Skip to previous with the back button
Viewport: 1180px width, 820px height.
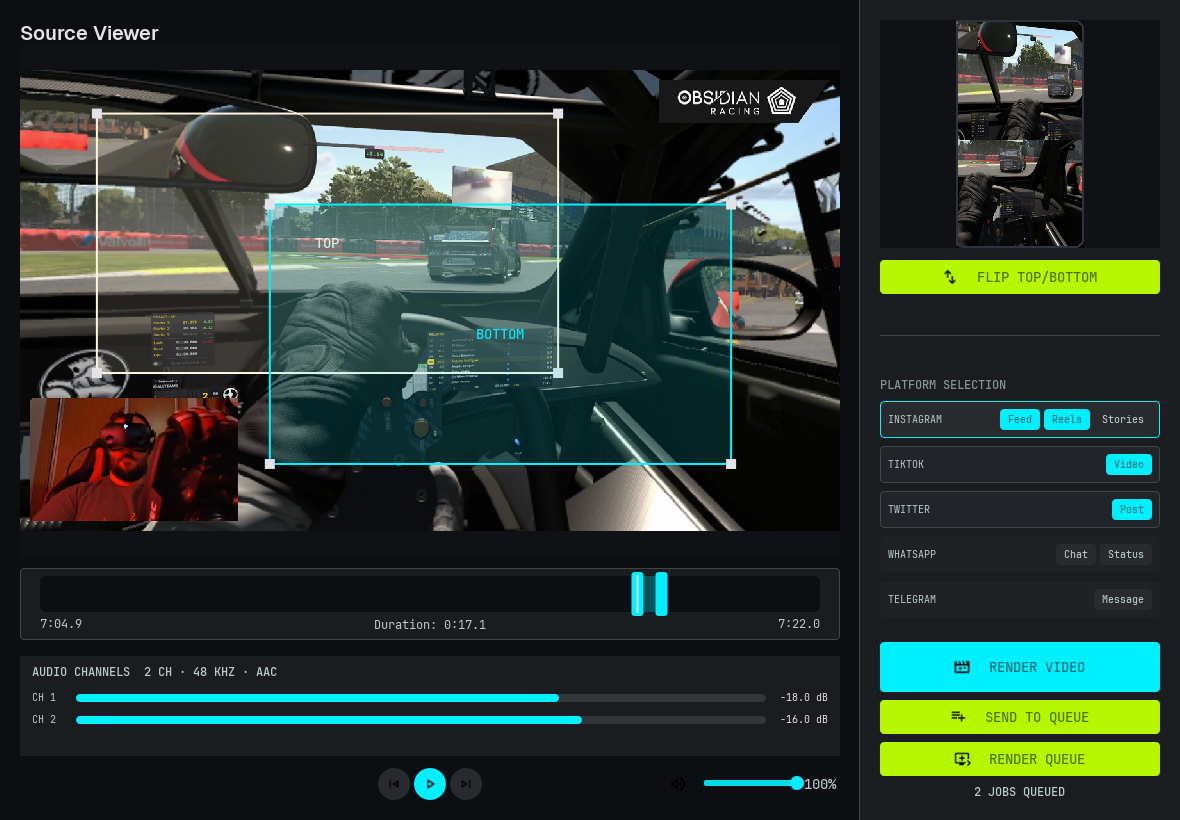(x=394, y=784)
